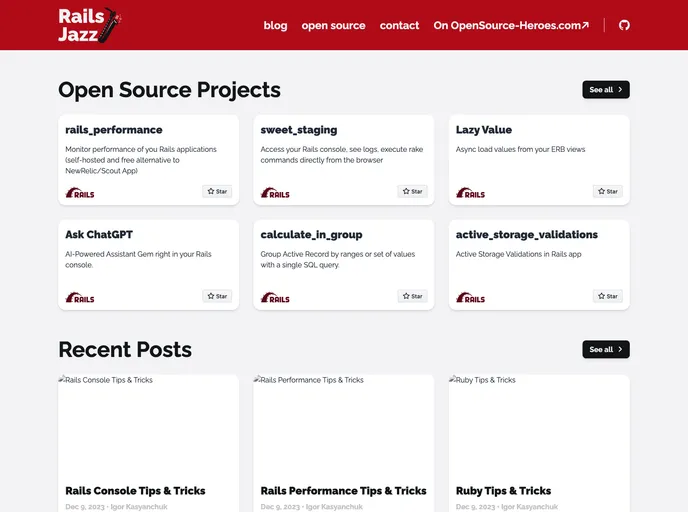Click the Rails Performance Tips thumbnail image
This screenshot has width=688, height=512.
[344, 426]
